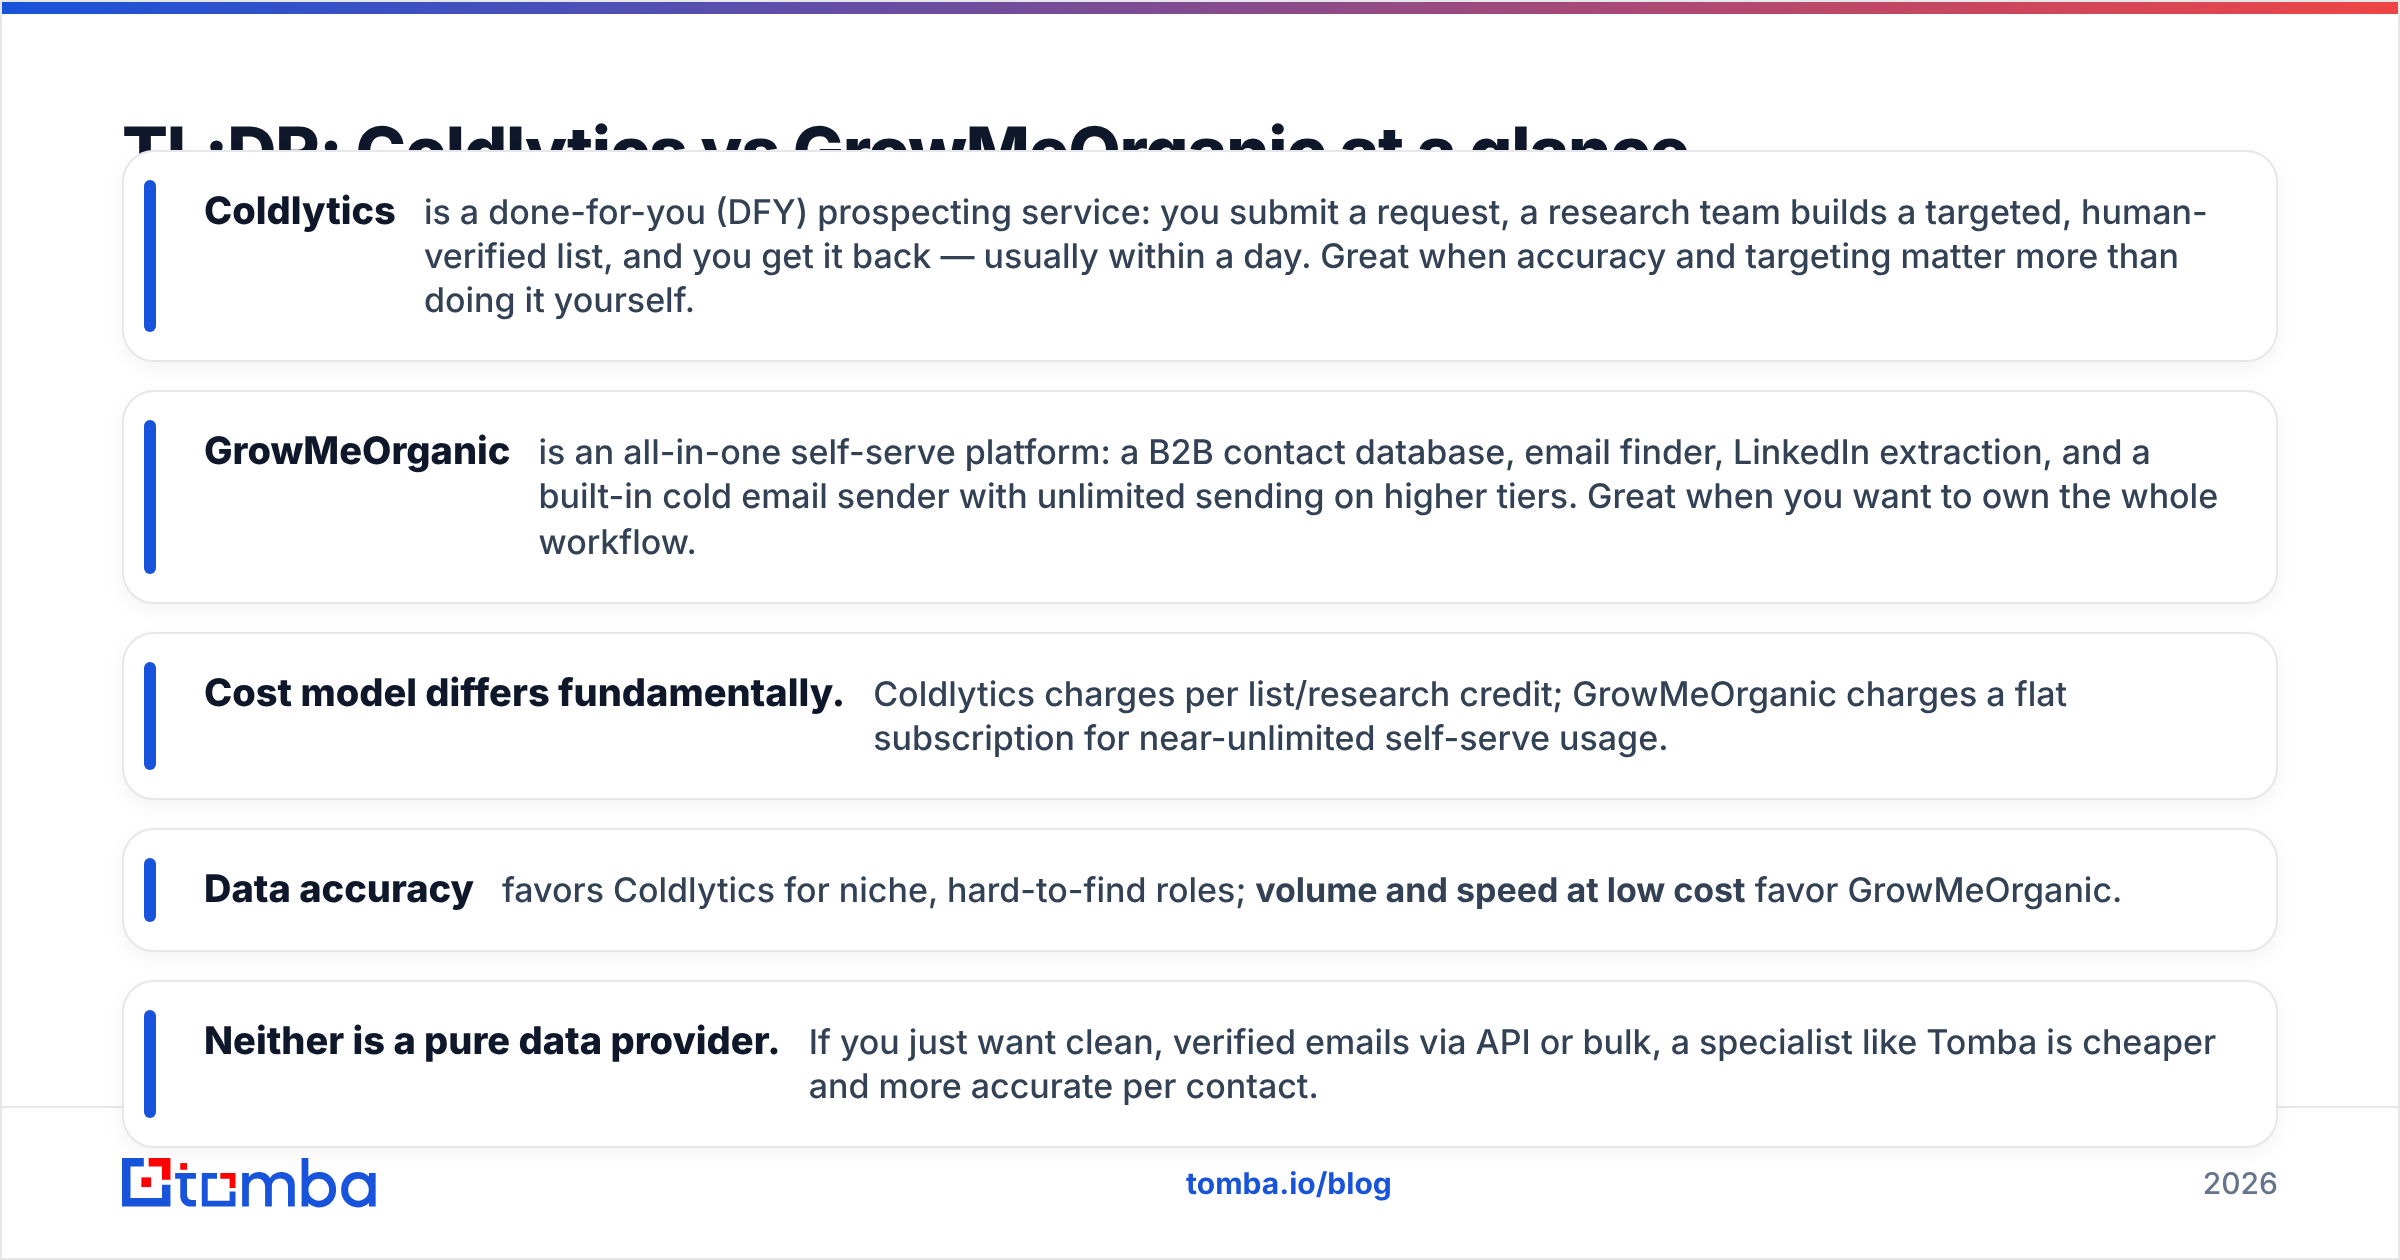This screenshot has width=2400, height=1260.
Task: Click the blue accent bar beside Data accuracy
Action: [x=150, y=890]
